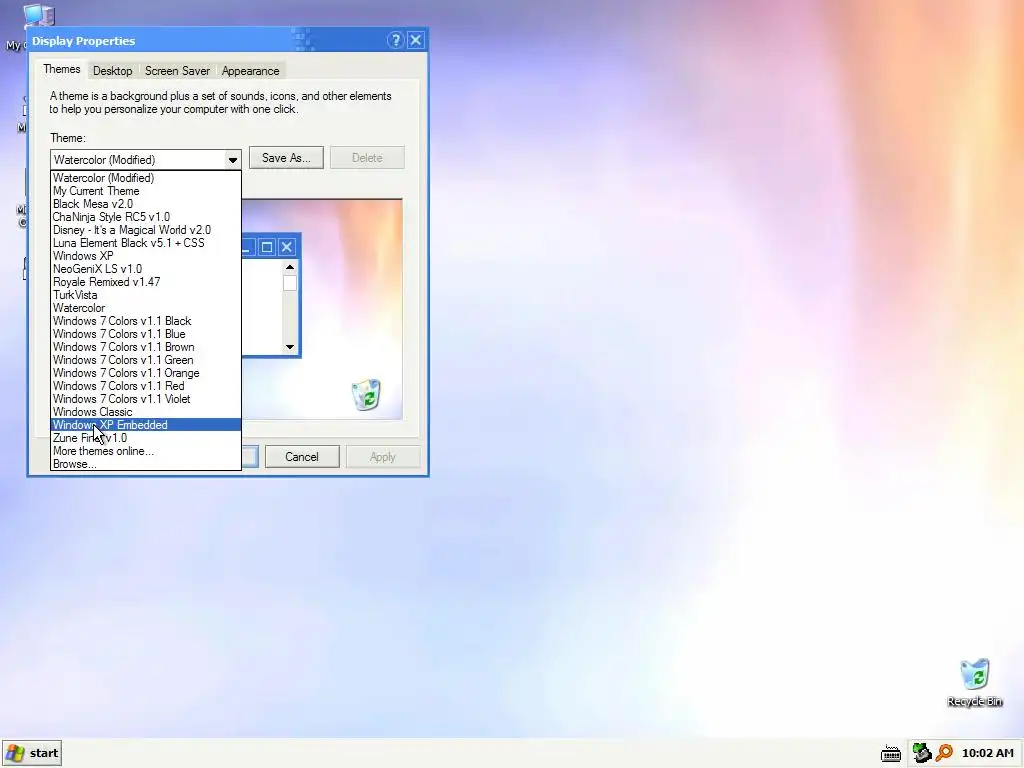Image resolution: width=1024 pixels, height=768 pixels.
Task: Click preview window scroll up arrow
Action: click(x=290, y=267)
